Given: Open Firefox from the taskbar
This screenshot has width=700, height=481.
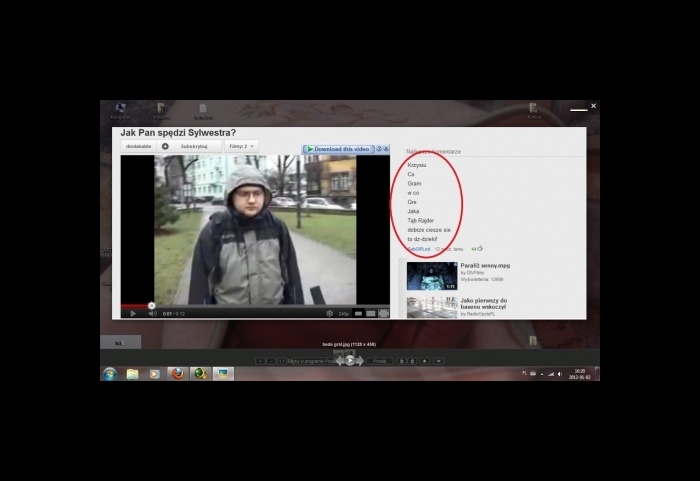Looking at the screenshot, I should pos(177,373).
